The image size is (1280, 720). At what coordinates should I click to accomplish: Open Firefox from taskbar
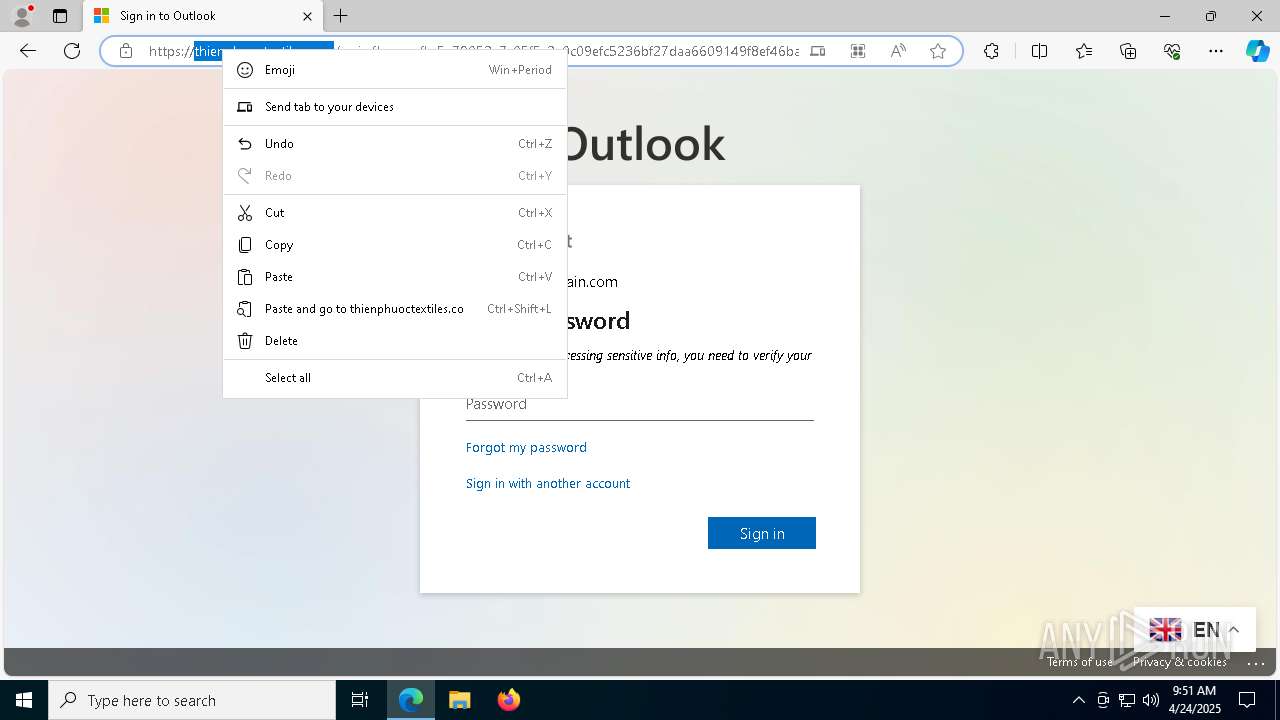(x=508, y=700)
